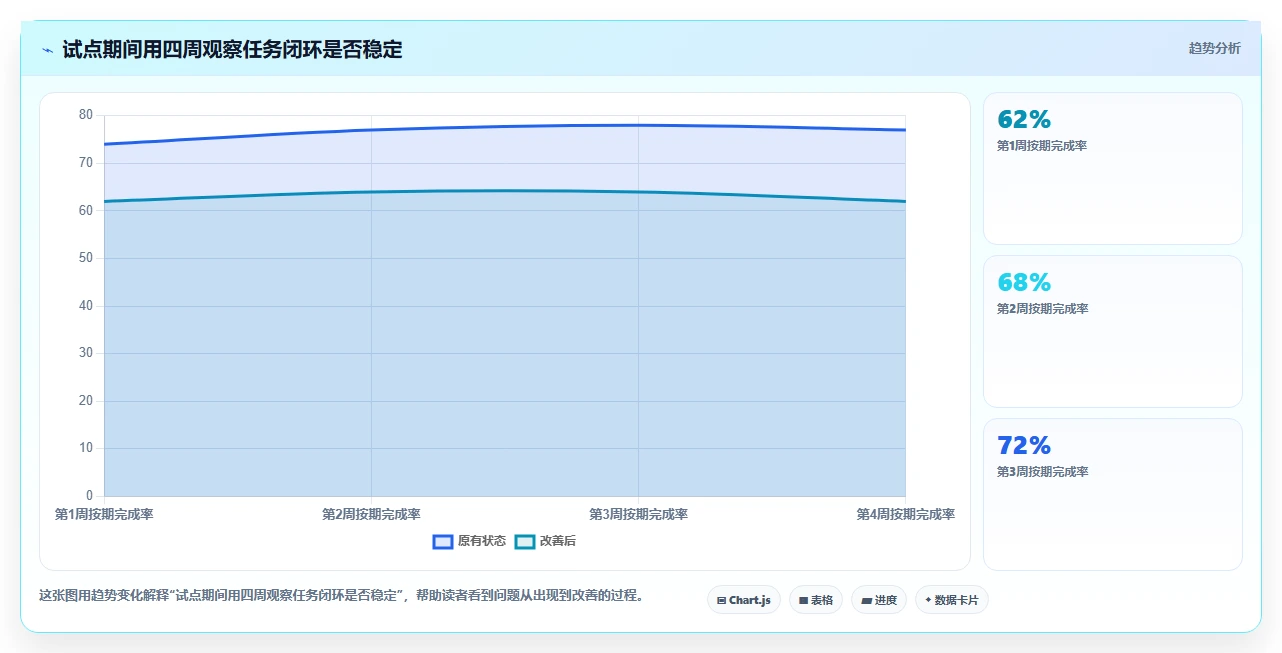
Task: Click the 第2周按期完成率 x-axis label
Action: [371, 514]
